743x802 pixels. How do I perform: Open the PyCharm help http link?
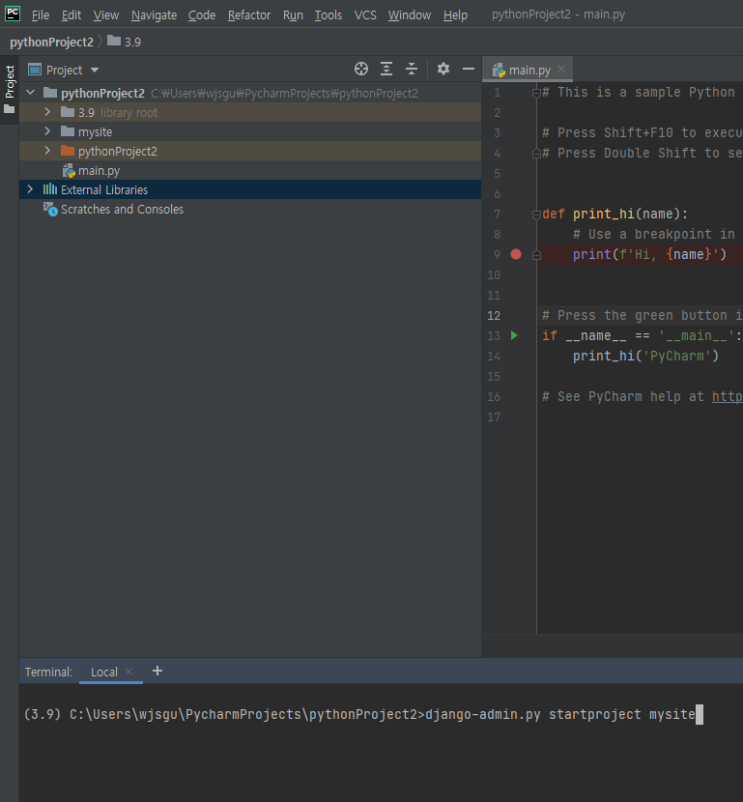(727, 397)
